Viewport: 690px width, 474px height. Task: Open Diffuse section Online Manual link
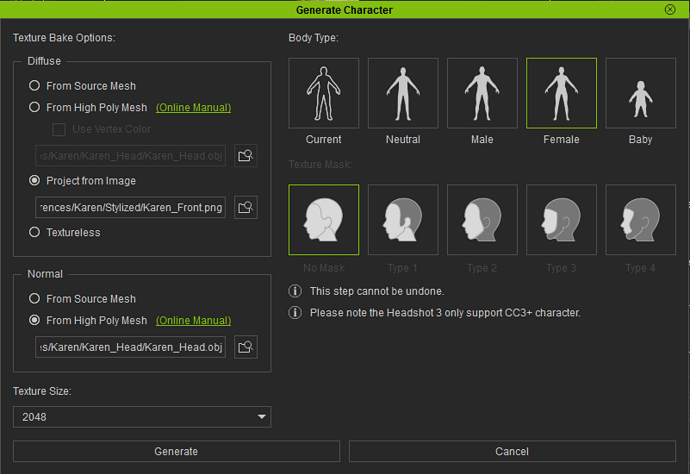click(194, 107)
